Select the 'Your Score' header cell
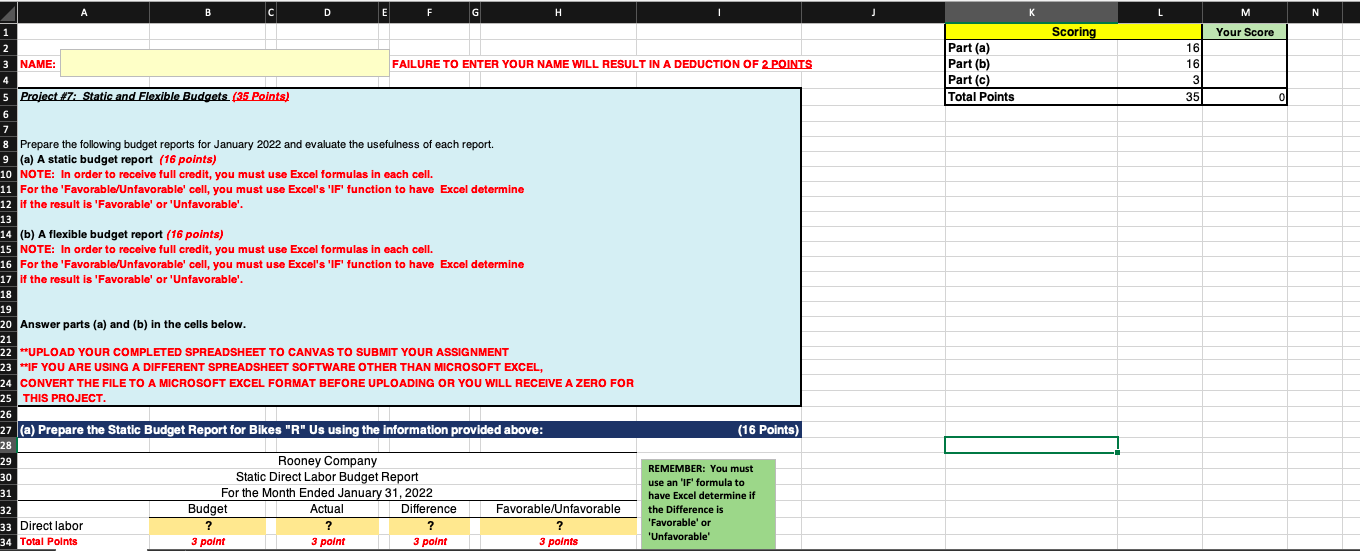 click(x=1244, y=32)
